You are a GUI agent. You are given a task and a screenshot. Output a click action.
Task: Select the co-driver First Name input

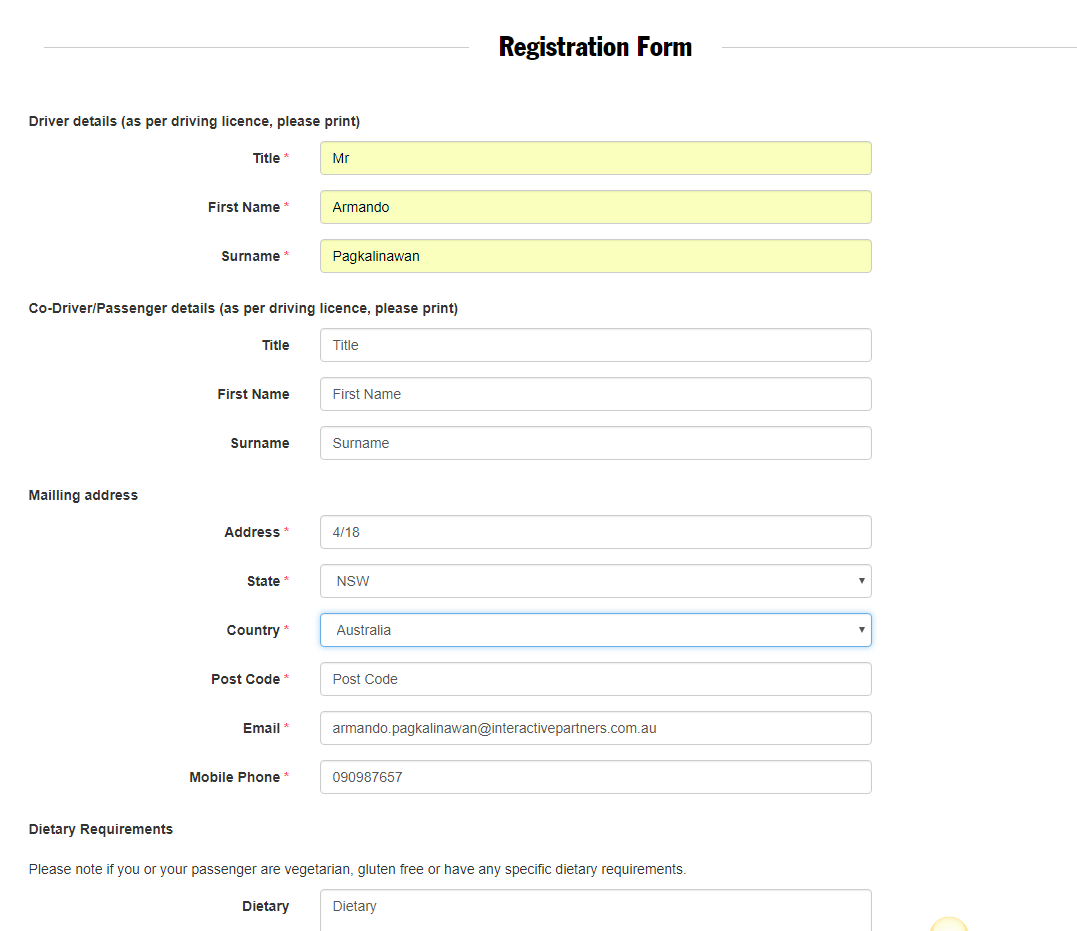[595, 394]
